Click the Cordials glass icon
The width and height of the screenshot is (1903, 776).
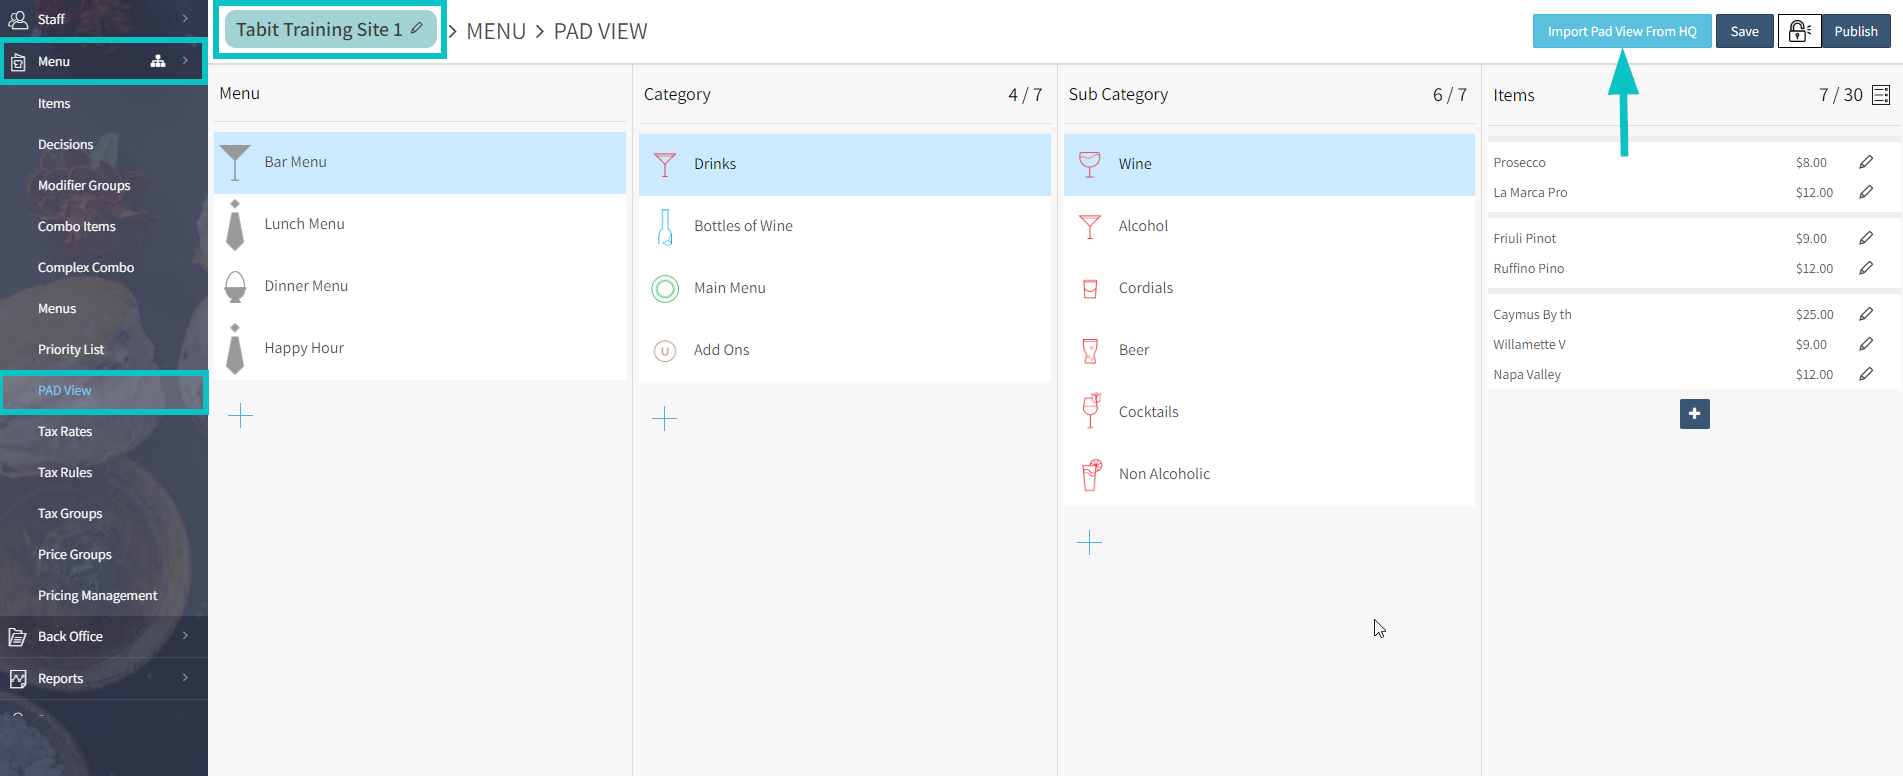click(x=1090, y=289)
